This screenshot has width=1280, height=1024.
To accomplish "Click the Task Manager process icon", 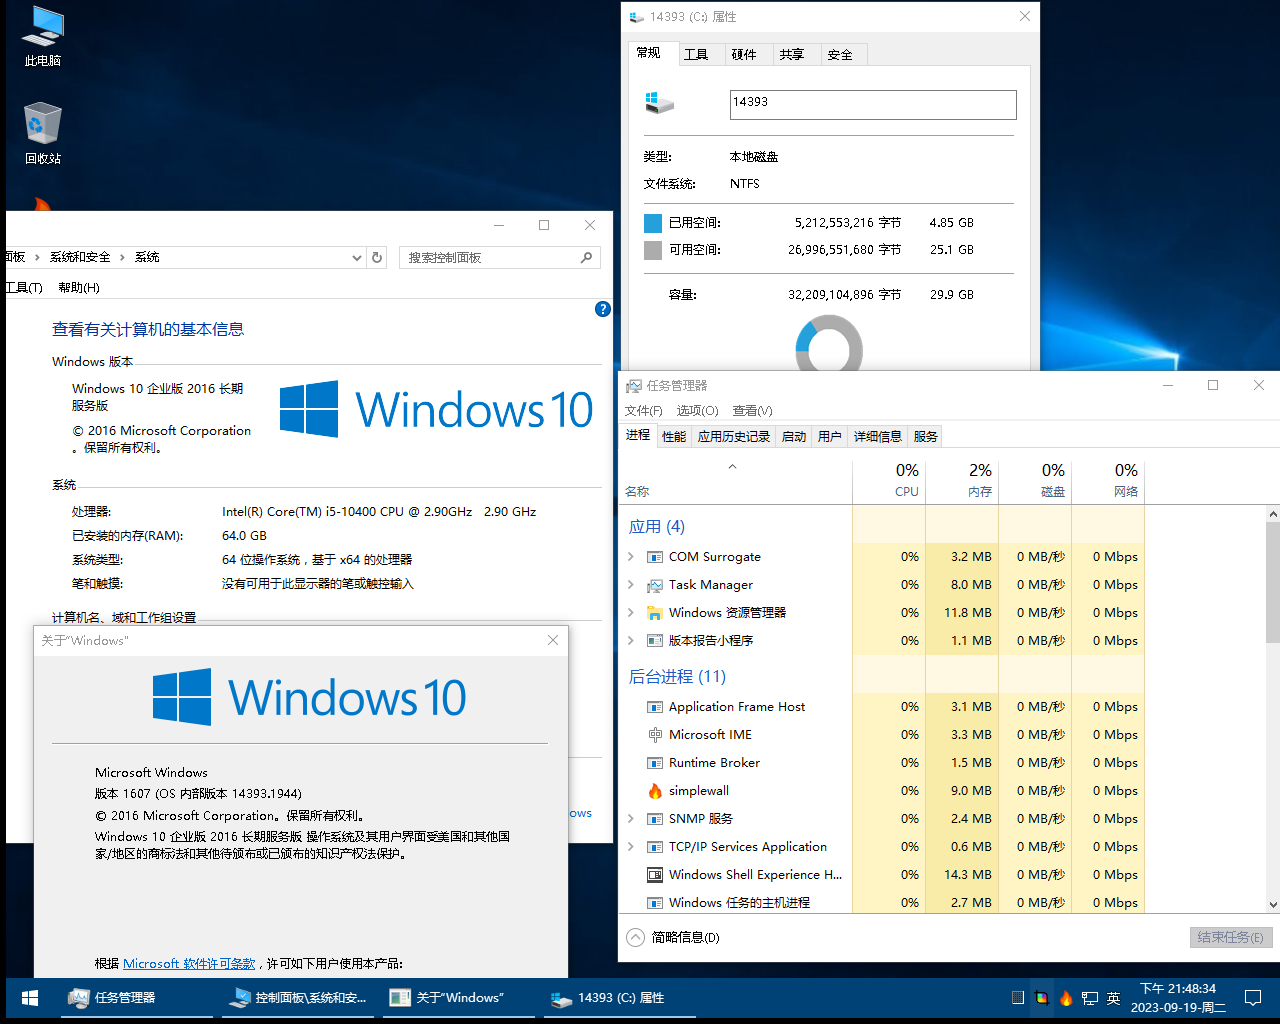I will 655,585.
